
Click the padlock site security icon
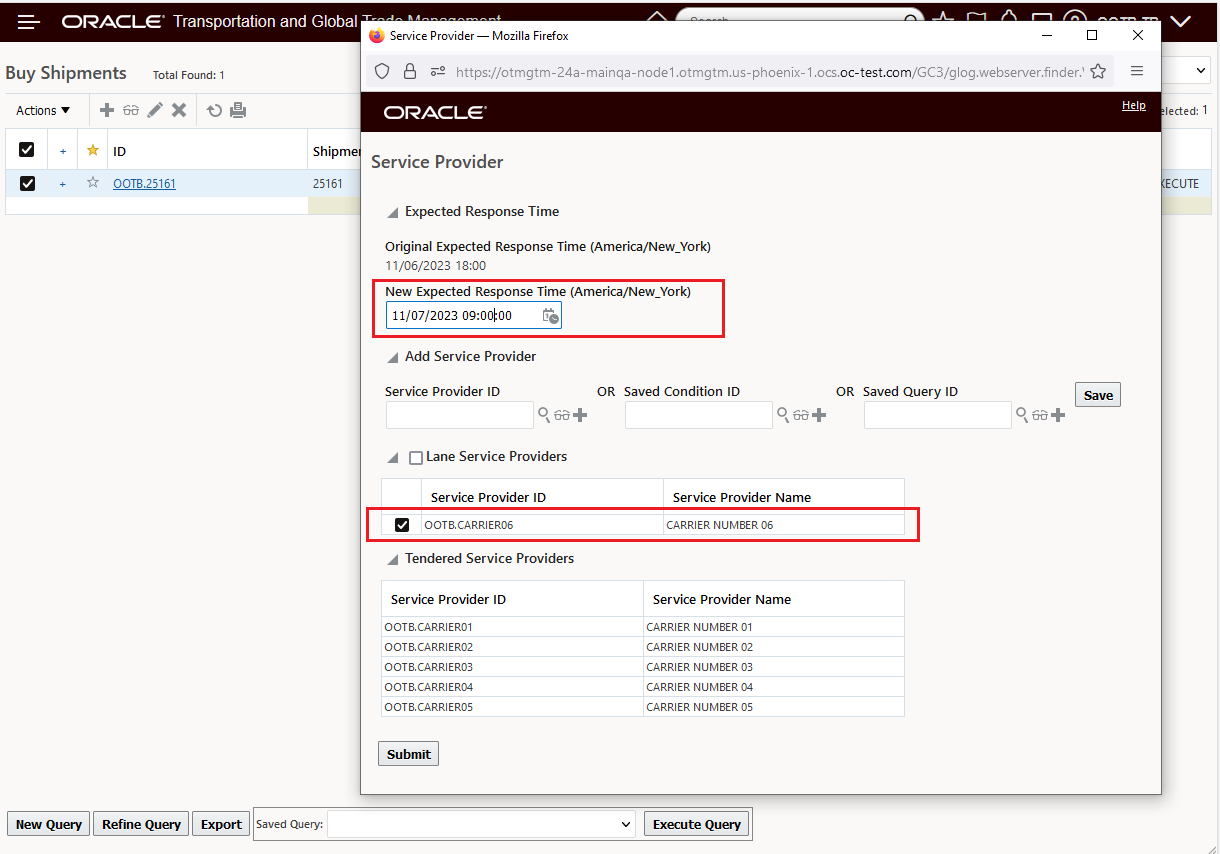pyautogui.click(x=409, y=71)
